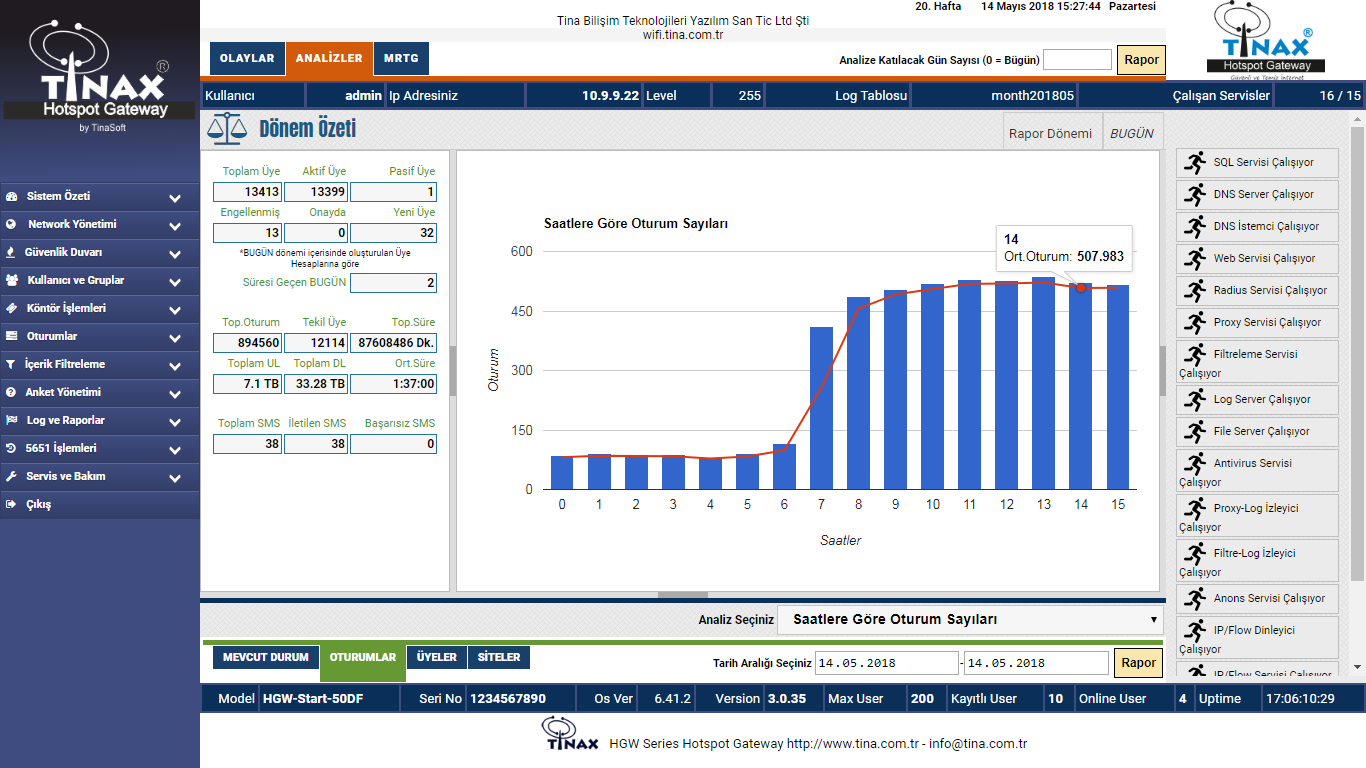The height and width of the screenshot is (768, 1366).
Task: Expand the Oturumlar sidebar section
Action: coord(175,338)
